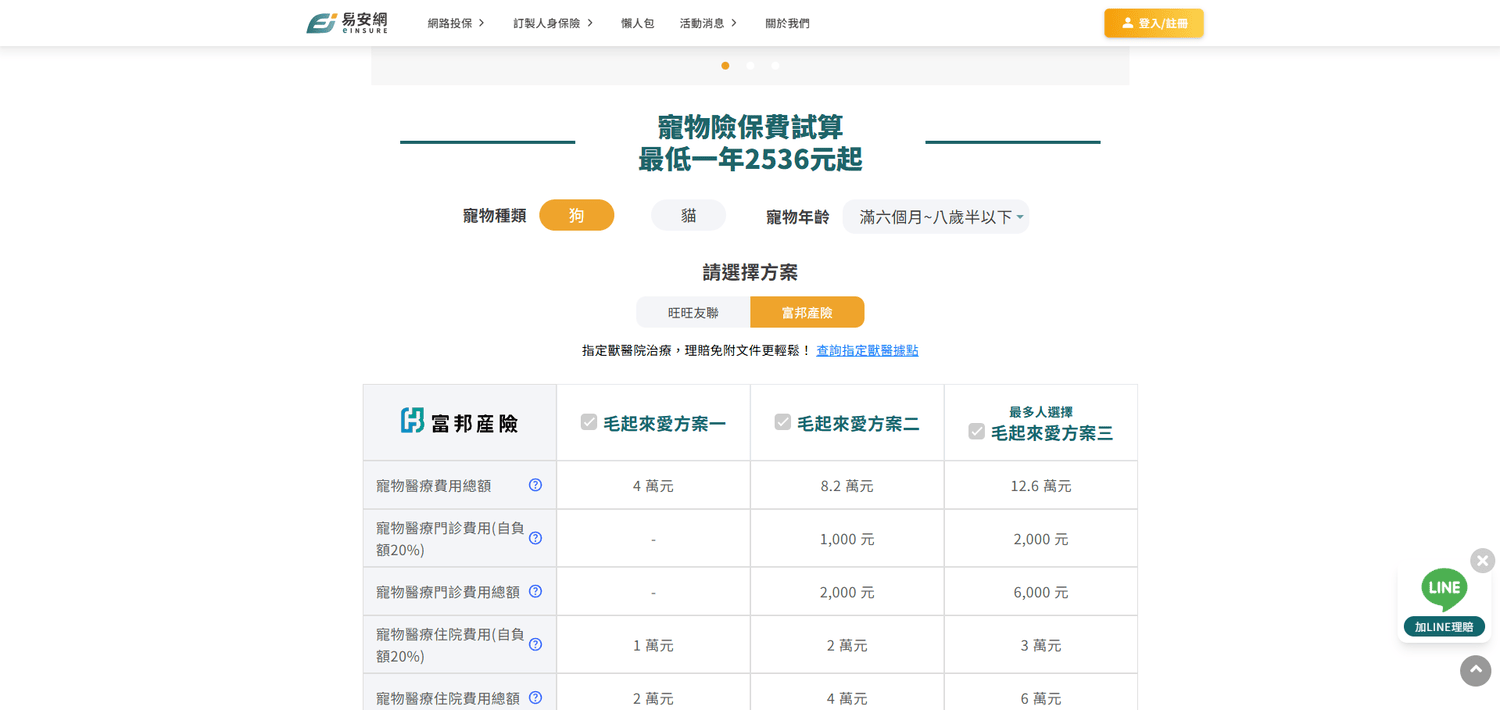Viewport: 1500px width, 710px height.
Task: Open the 寵物年齡 dropdown
Action: [936, 216]
